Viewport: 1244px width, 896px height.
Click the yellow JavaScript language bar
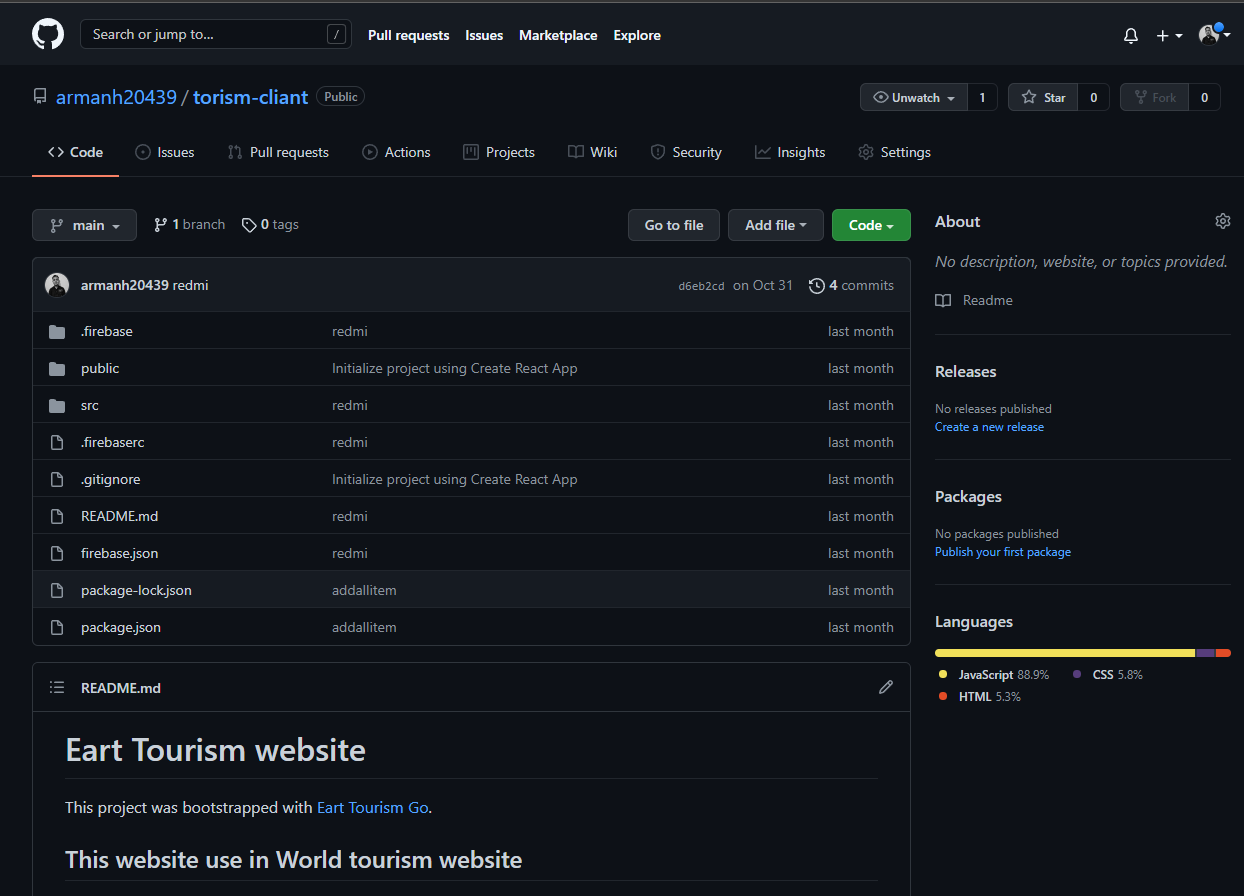click(x=1064, y=653)
